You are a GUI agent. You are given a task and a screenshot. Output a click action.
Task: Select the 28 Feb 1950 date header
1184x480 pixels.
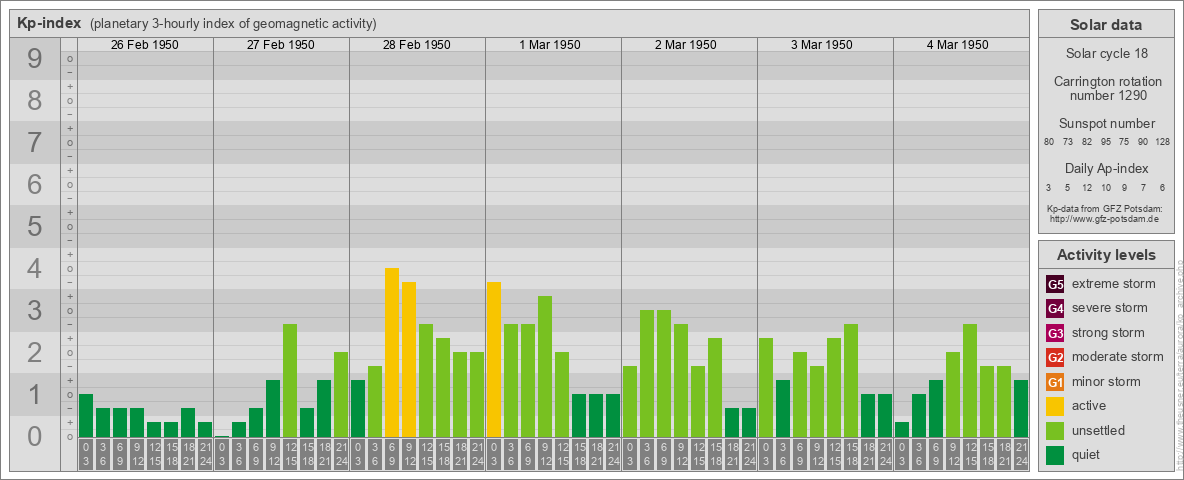(x=417, y=45)
